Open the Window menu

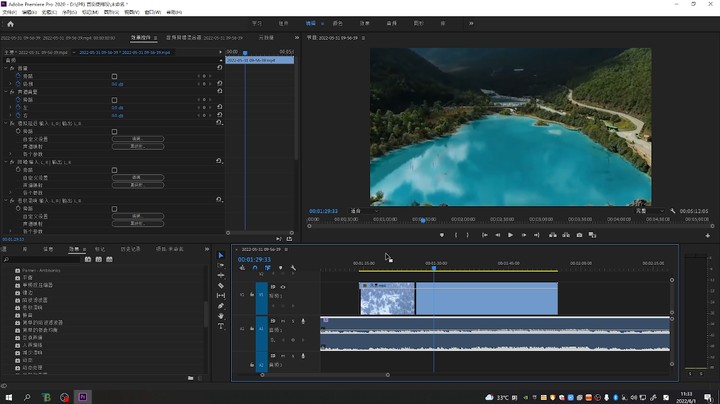pos(153,12)
